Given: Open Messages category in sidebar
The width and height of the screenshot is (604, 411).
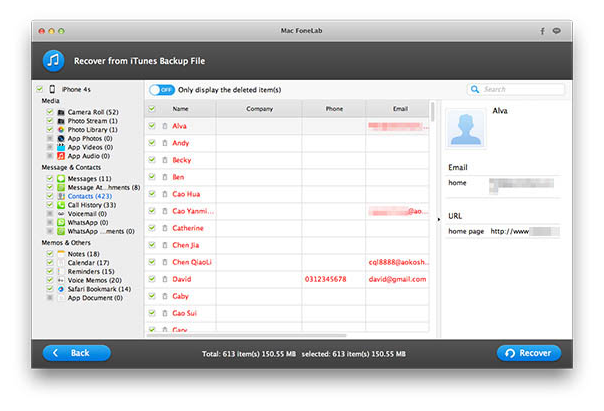Looking at the screenshot, I should (x=90, y=178).
